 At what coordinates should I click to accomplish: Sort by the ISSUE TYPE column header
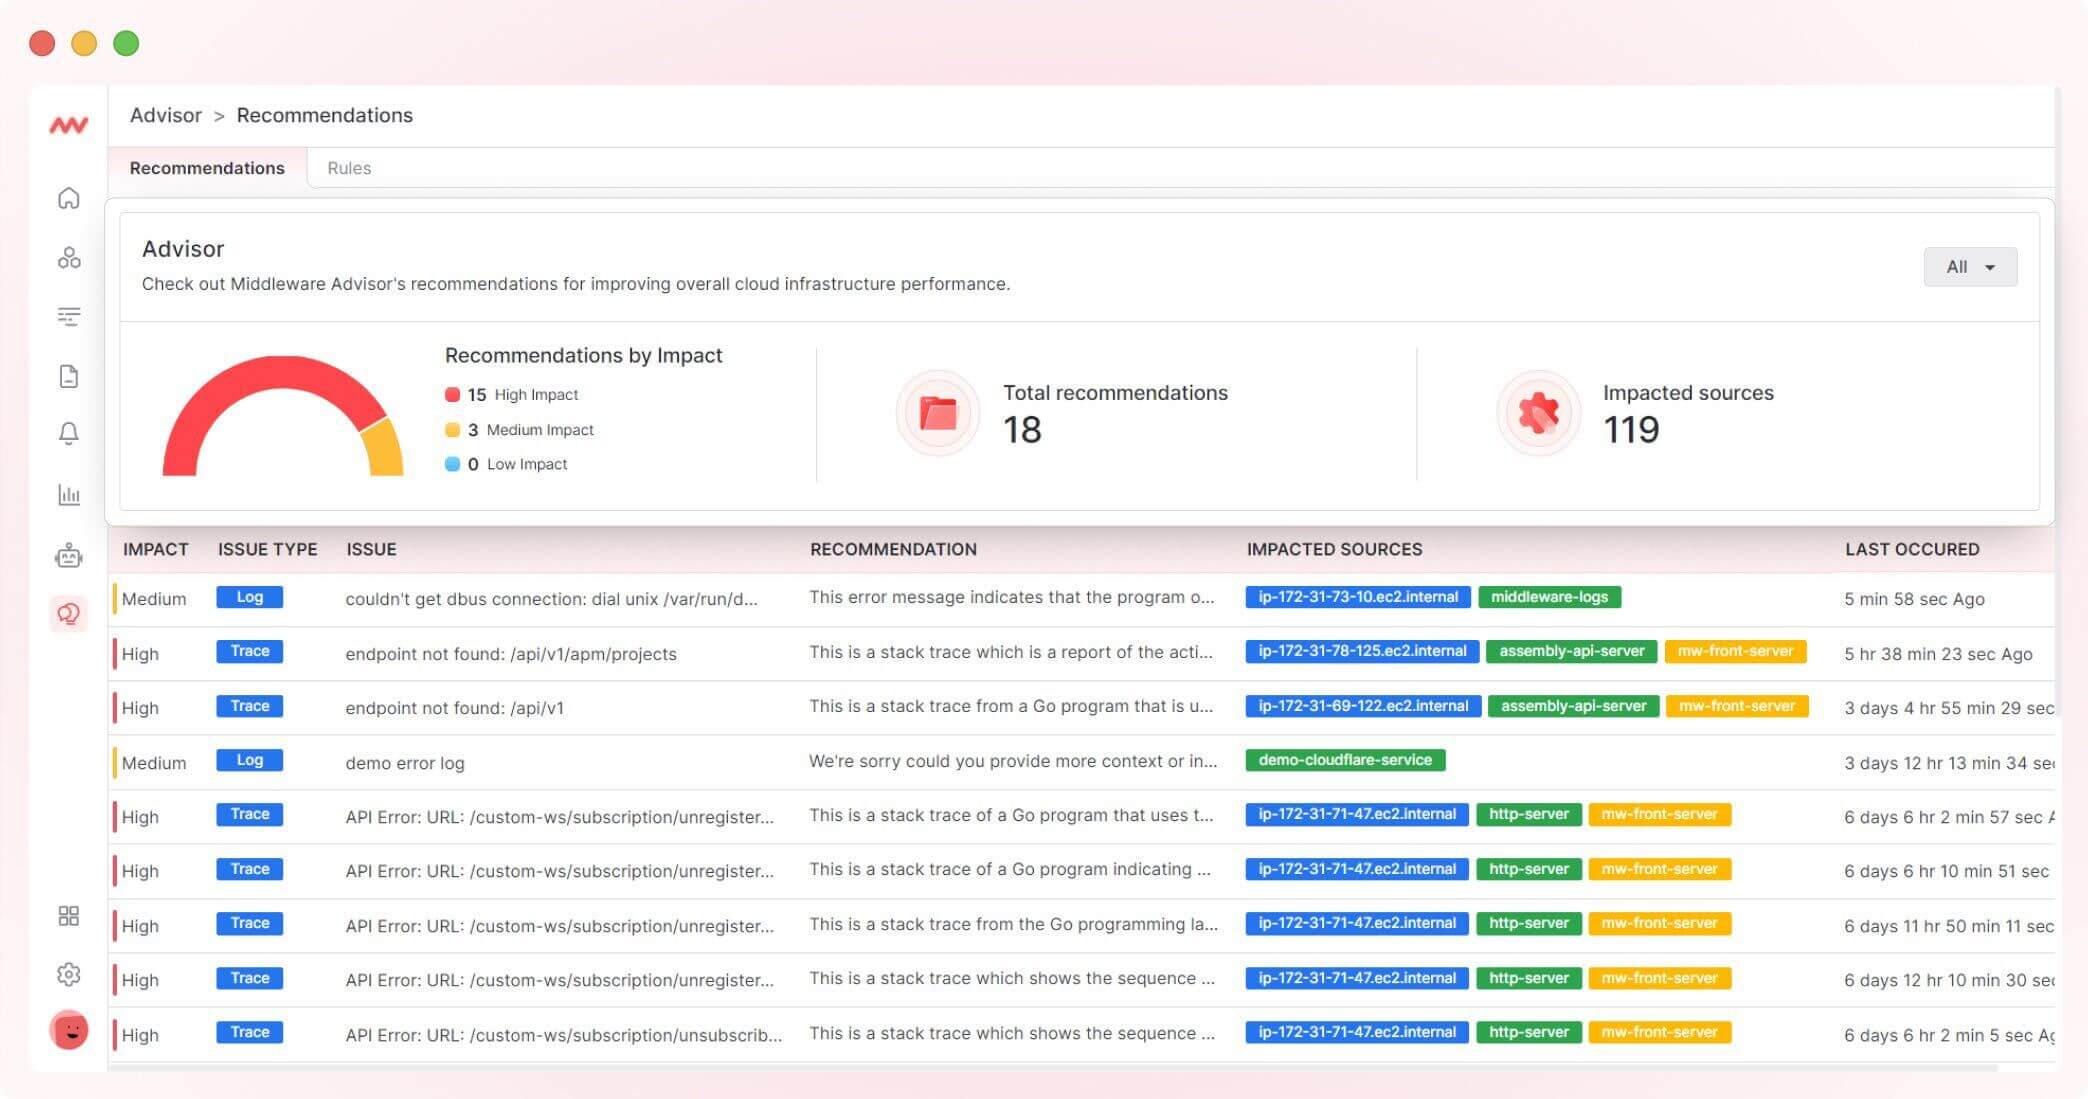pos(267,549)
